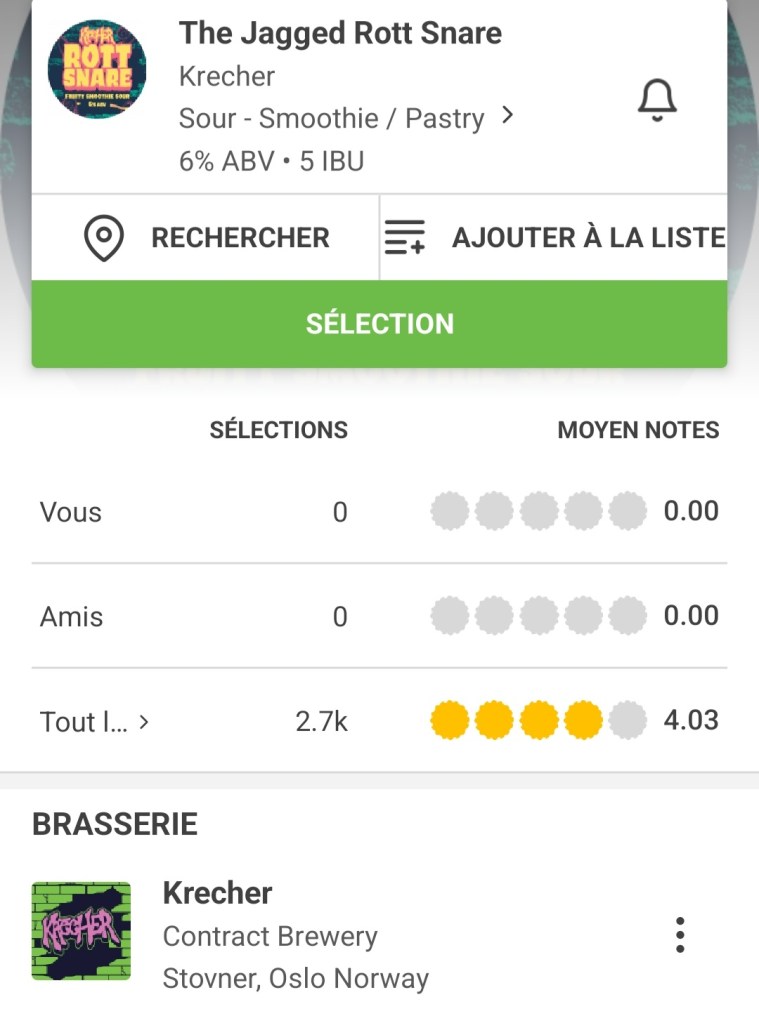Screen dimensions: 759x1023
Task: Open the three-dot menu for Krecher brewery
Action: pos(680,934)
